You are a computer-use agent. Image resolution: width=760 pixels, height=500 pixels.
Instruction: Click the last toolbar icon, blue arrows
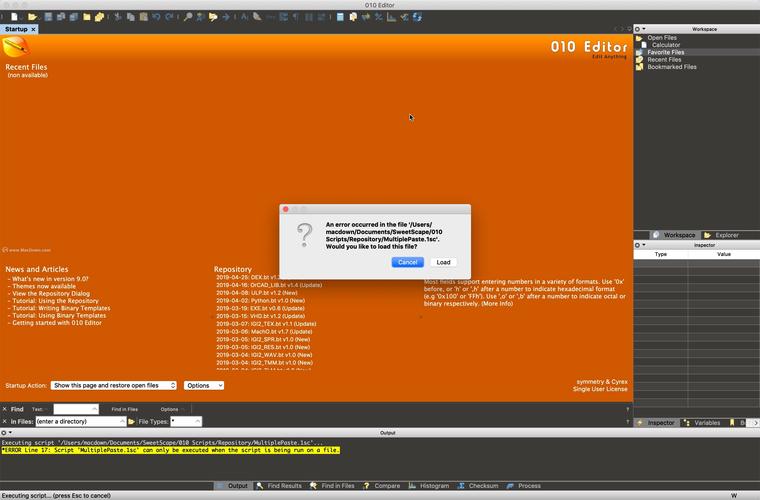click(x=417, y=17)
